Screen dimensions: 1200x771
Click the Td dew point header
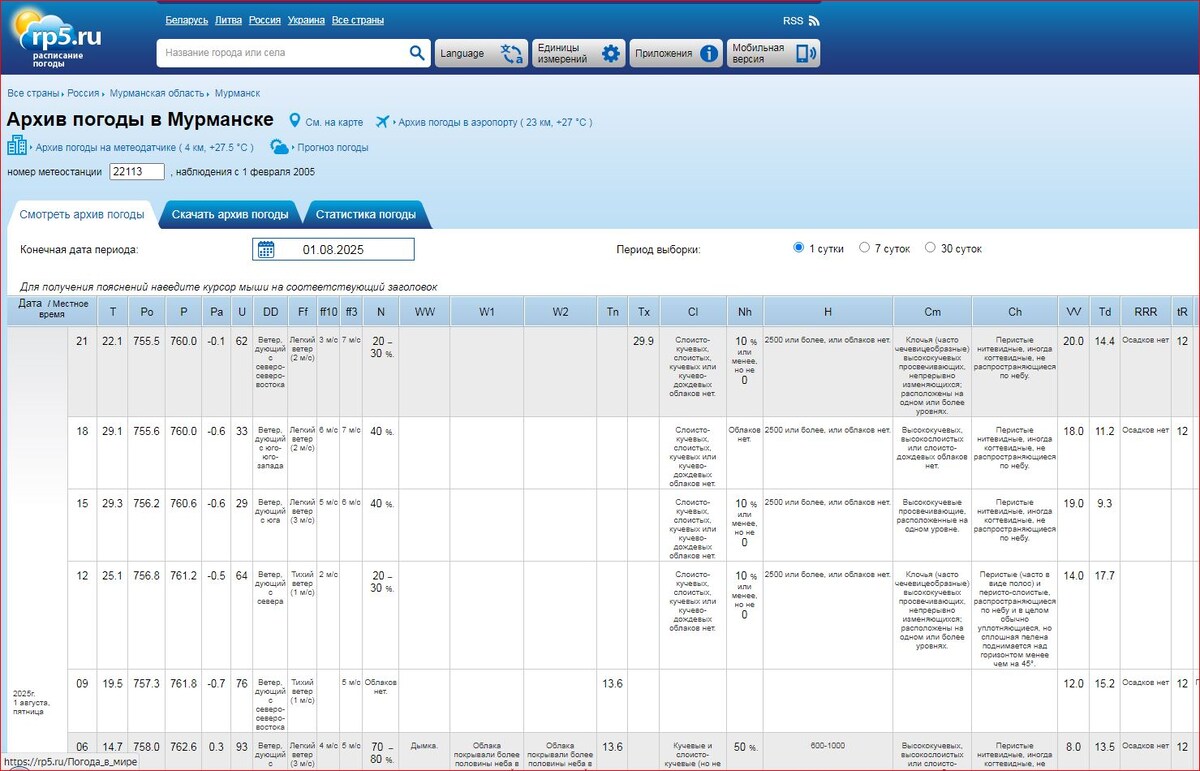(x=1105, y=312)
